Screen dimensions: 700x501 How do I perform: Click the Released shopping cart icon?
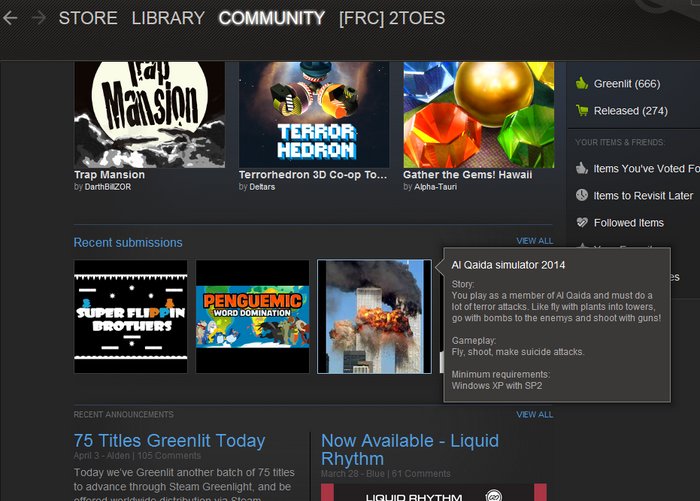coord(582,110)
